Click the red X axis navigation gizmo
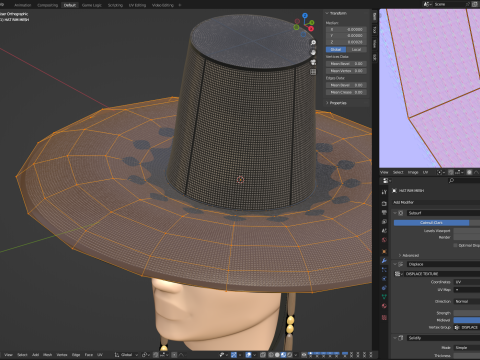 pos(311,29)
